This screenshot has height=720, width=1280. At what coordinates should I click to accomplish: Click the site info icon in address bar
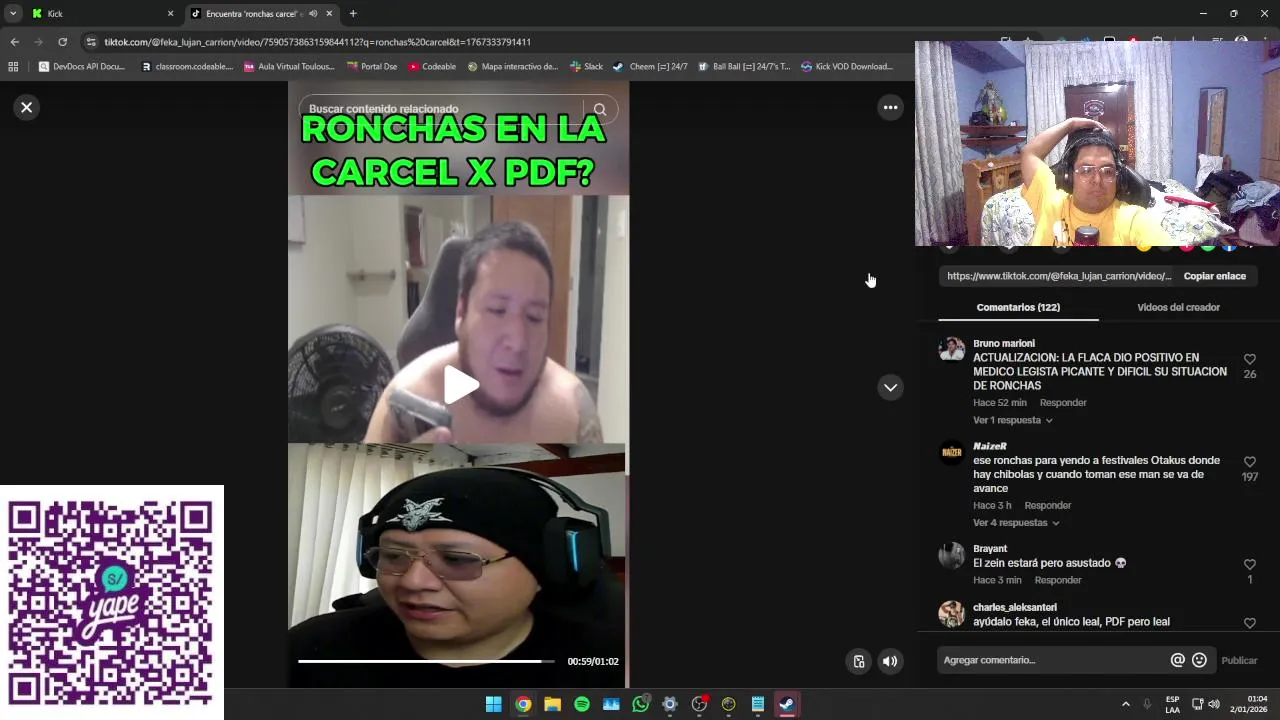tap(91, 42)
